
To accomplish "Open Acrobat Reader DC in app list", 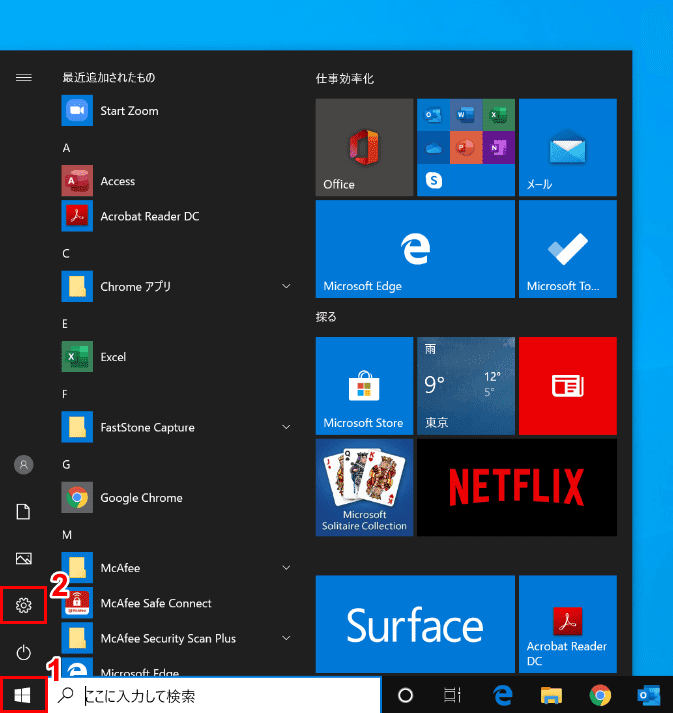I will 177,216.
